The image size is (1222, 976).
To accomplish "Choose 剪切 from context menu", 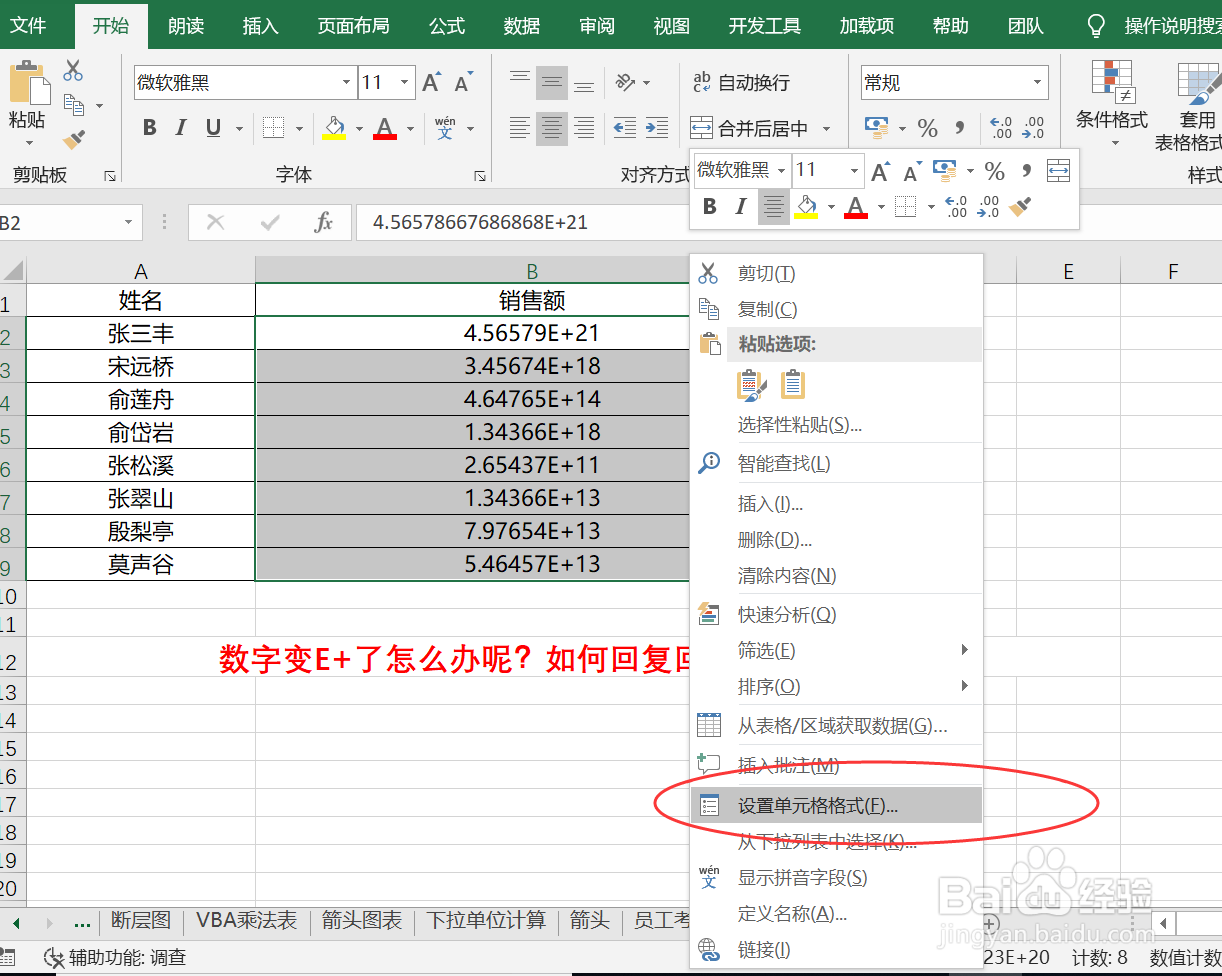I will [x=836, y=273].
